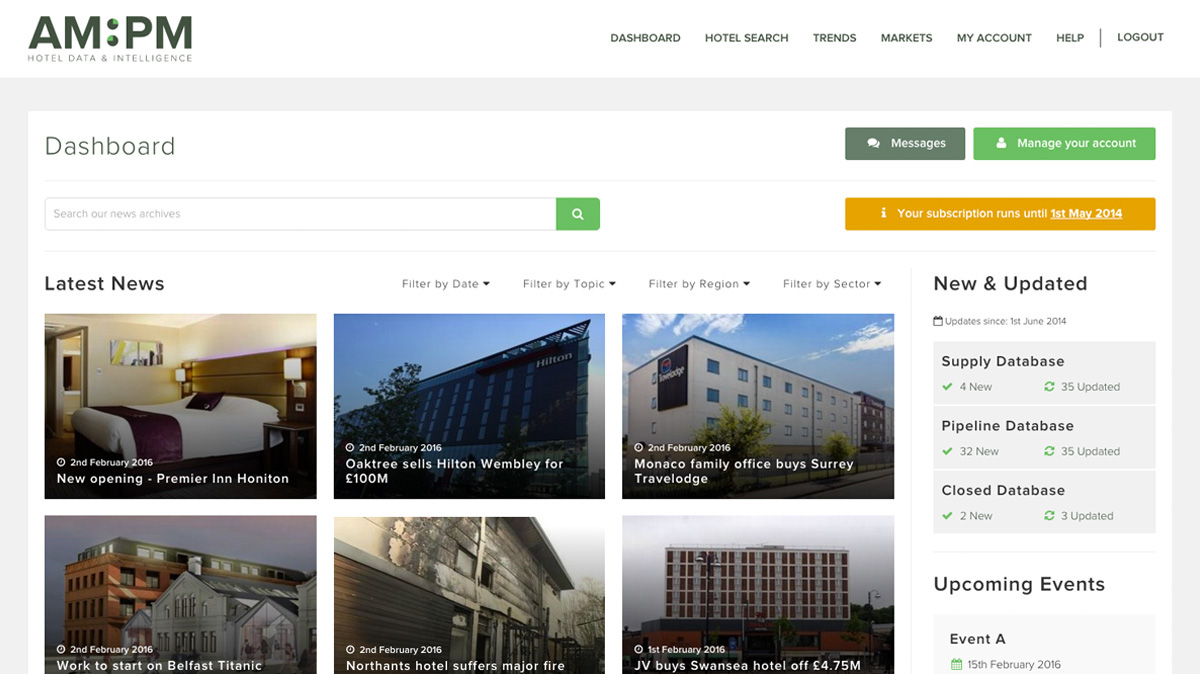The height and width of the screenshot is (674, 1200).
Task: Click 35 Updated under Supply Database
Action: click(x=1090, y=387)
